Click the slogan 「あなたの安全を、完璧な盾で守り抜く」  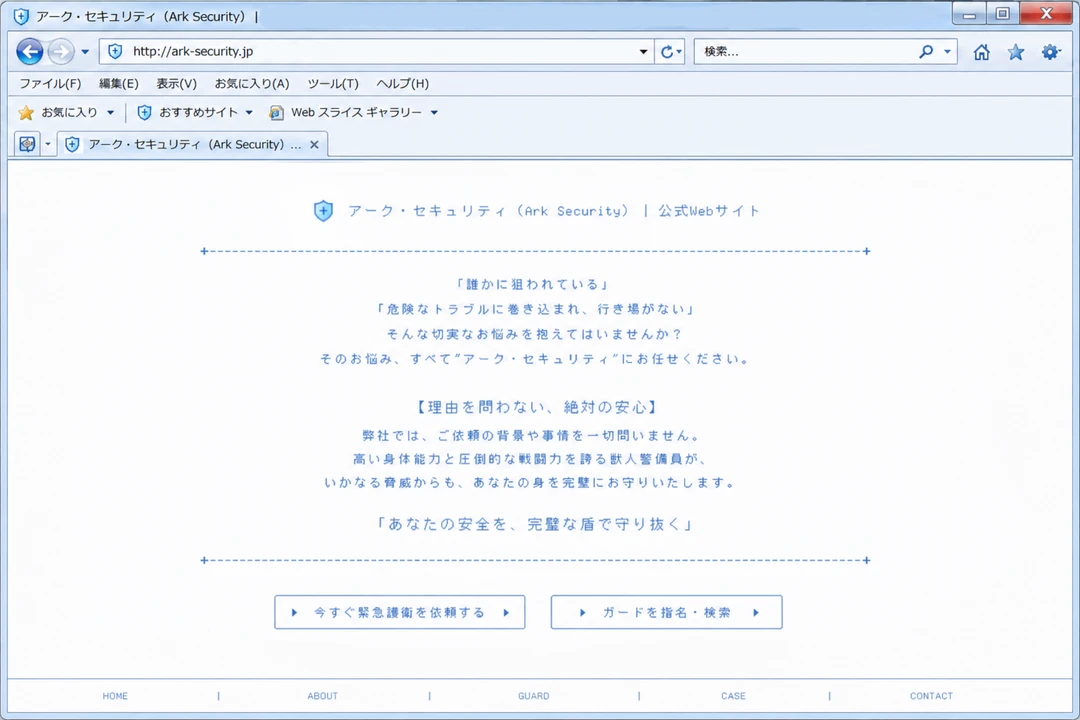coord(534,524)
